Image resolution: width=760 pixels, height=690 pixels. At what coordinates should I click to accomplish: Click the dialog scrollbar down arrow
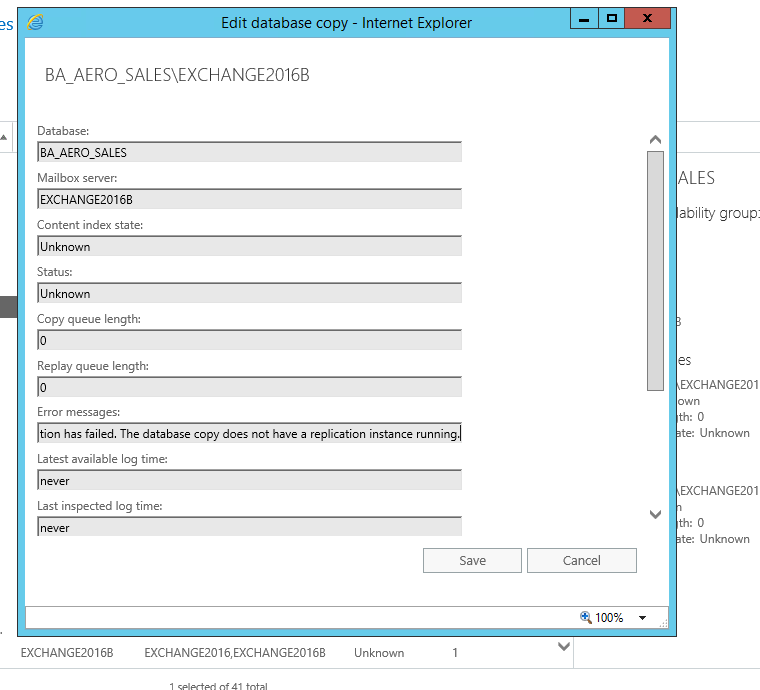pyautogui.click(x=655, y=514)
